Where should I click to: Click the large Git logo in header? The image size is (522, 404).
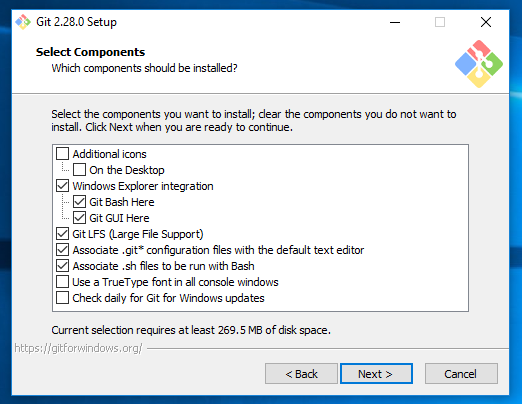[x=479, y=64]
